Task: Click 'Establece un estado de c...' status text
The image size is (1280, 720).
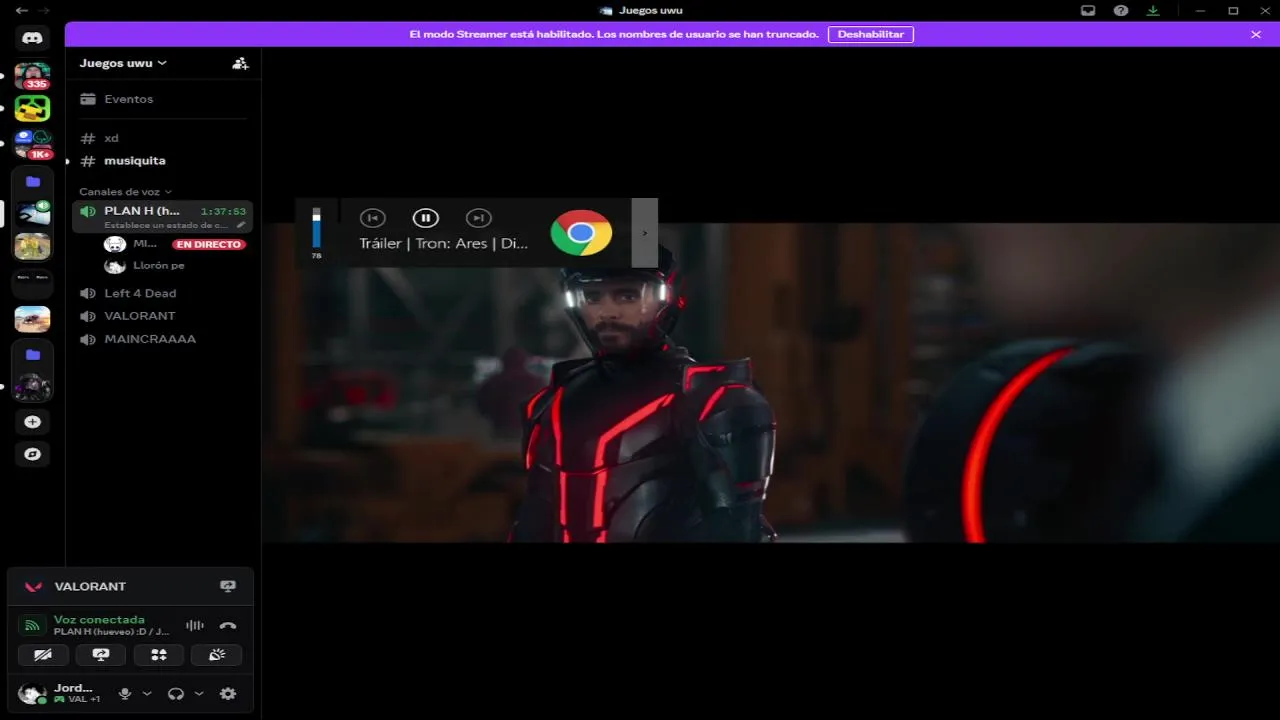Action: [x=166, y=225]
